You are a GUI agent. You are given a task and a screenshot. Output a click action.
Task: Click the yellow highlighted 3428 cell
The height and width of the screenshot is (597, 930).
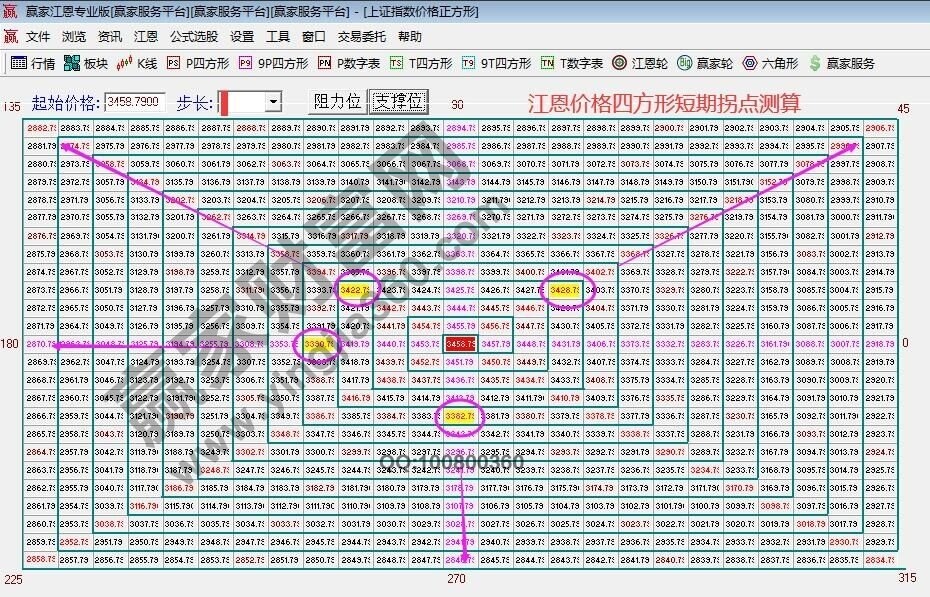click(x=564, y=290)
